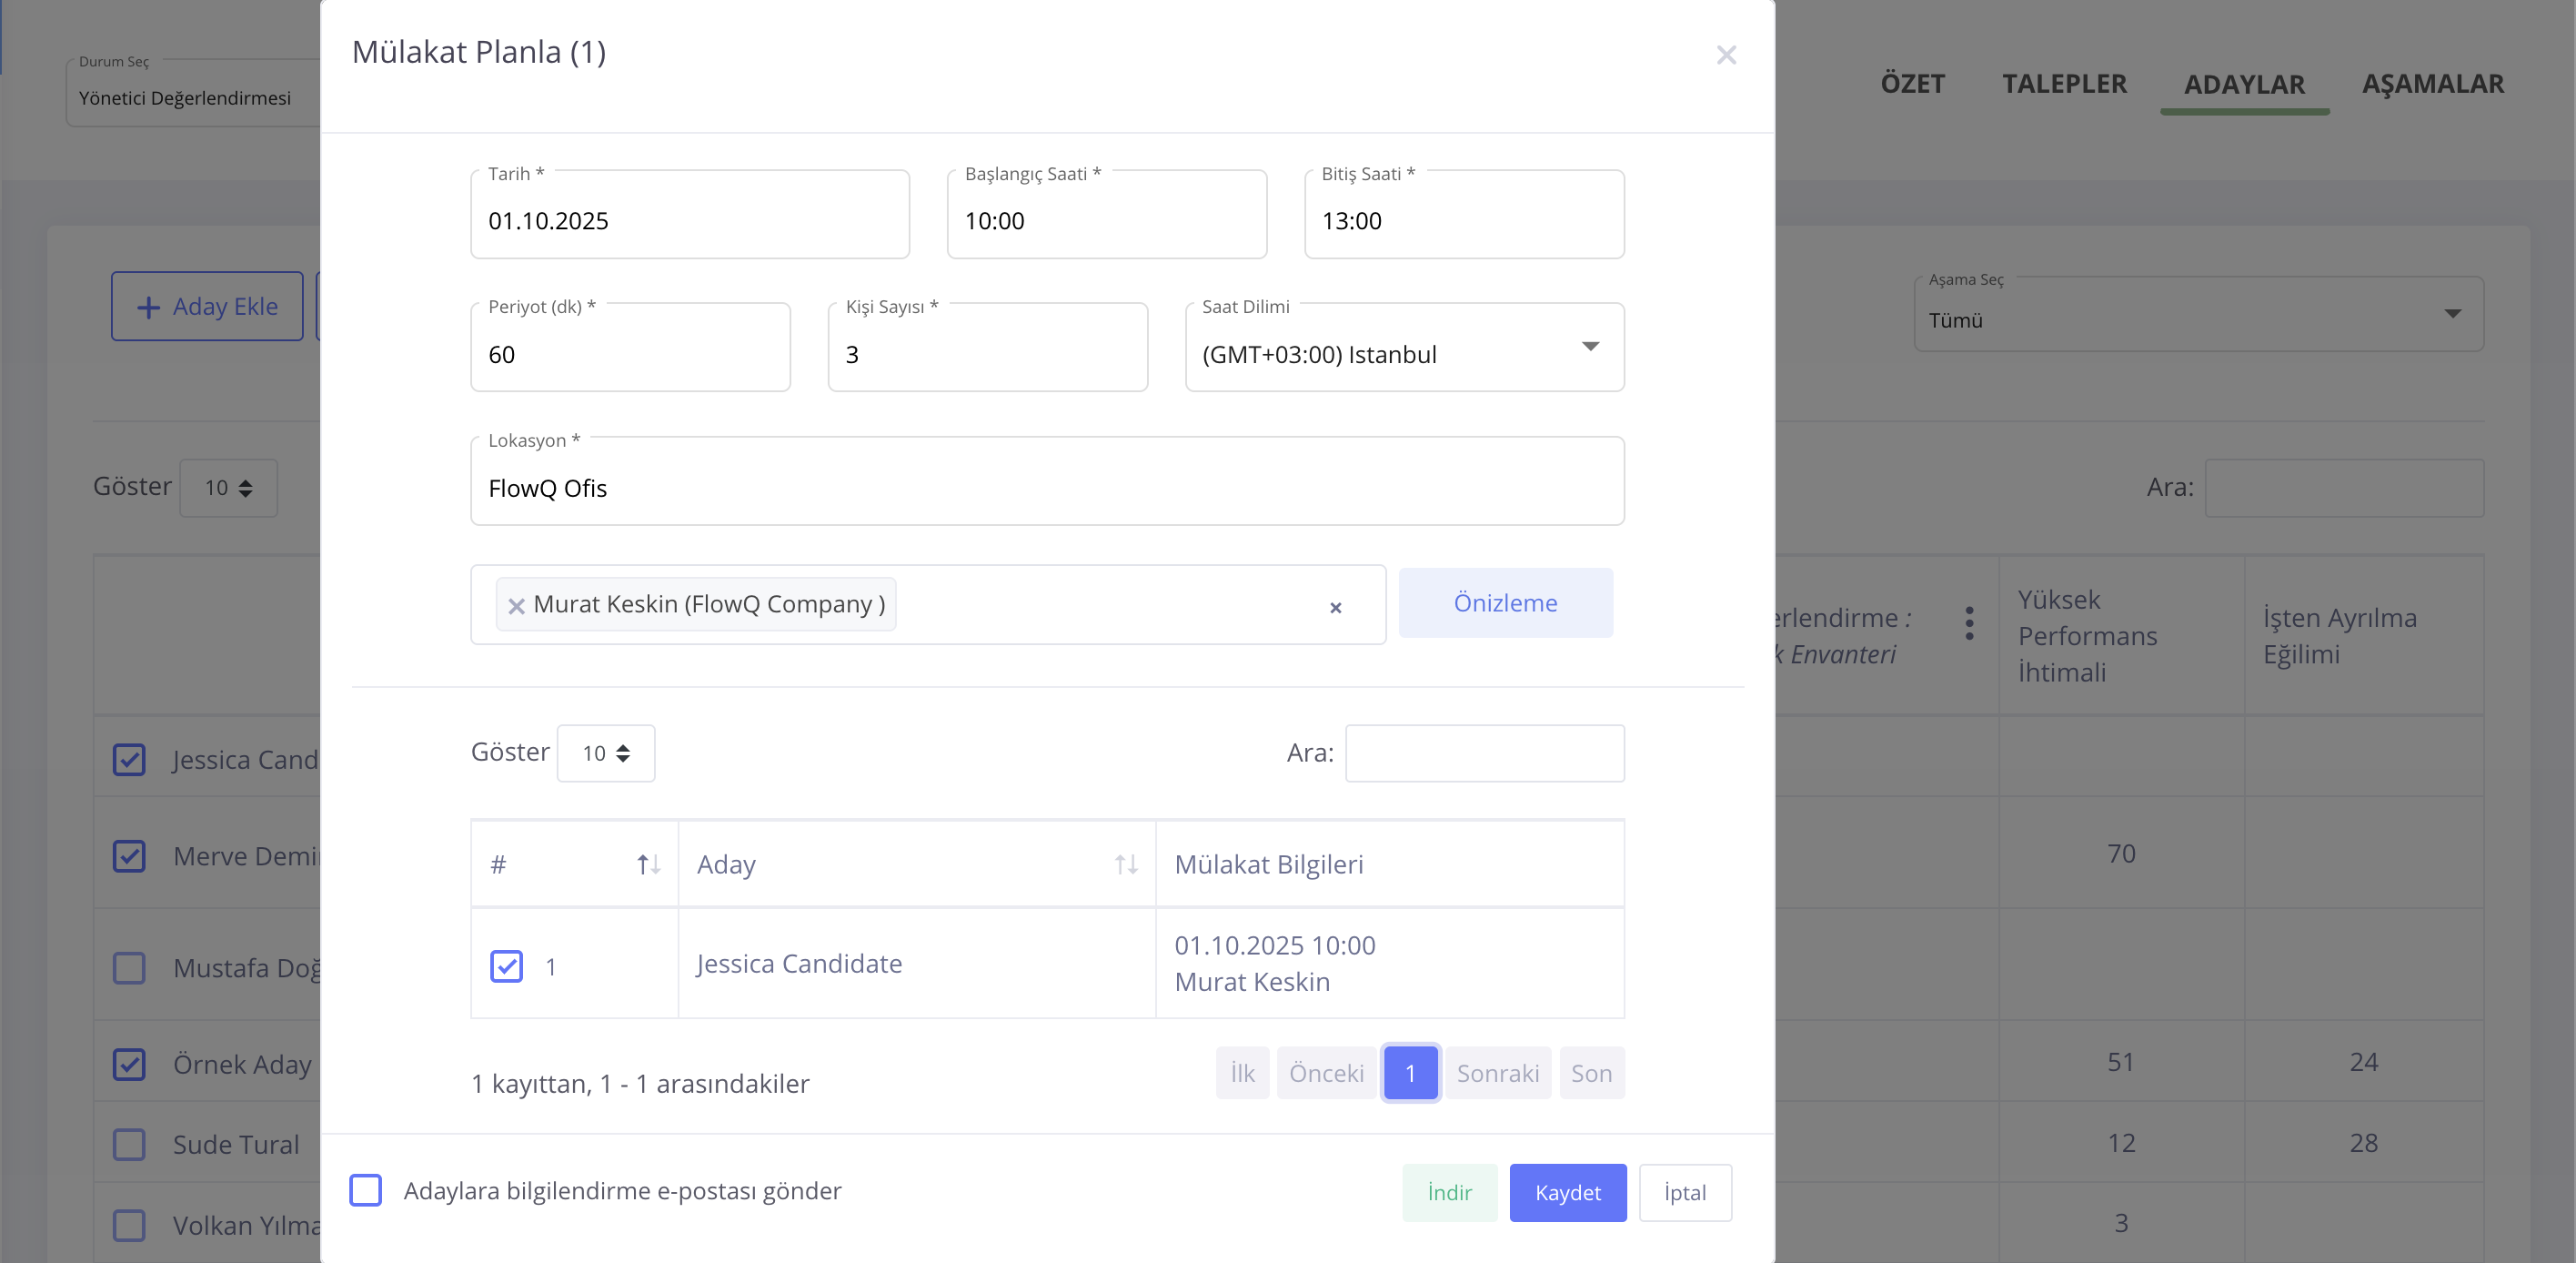Click the Saat Dilimi dropdown arrow

tap(1590, 346)
